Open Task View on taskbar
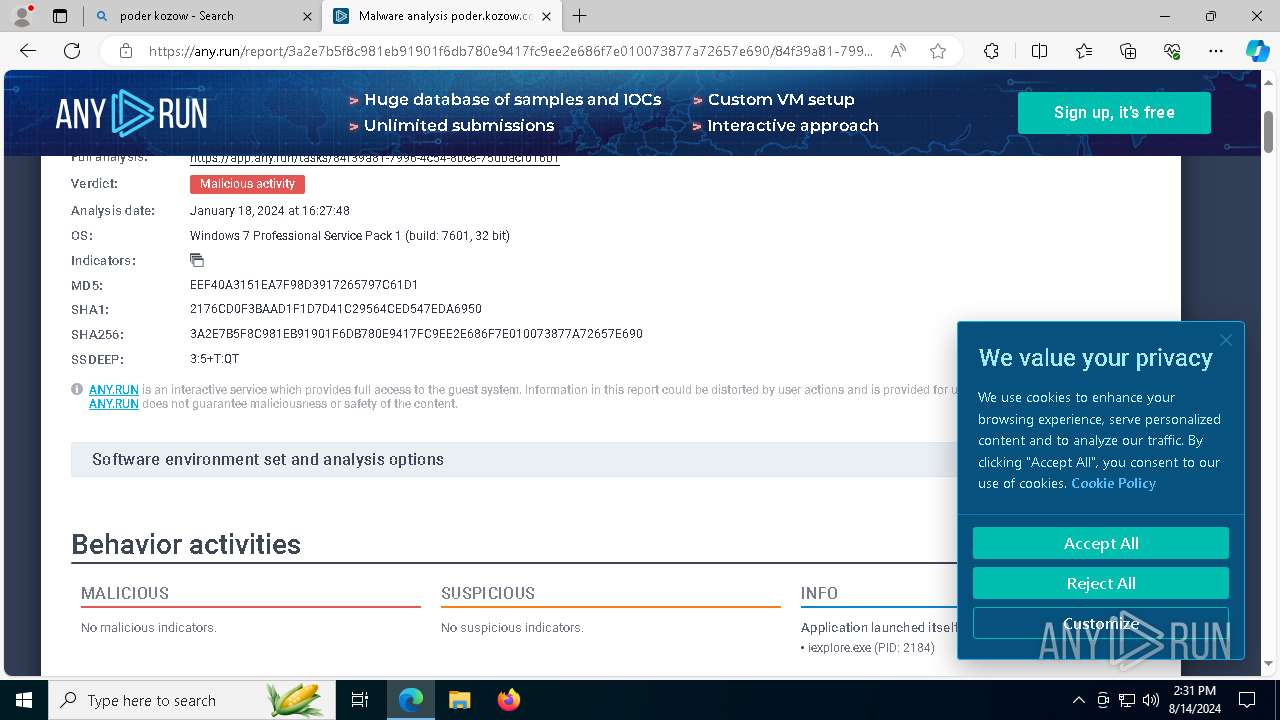Viewport: 1280px width, 720px height. point(360,700)
